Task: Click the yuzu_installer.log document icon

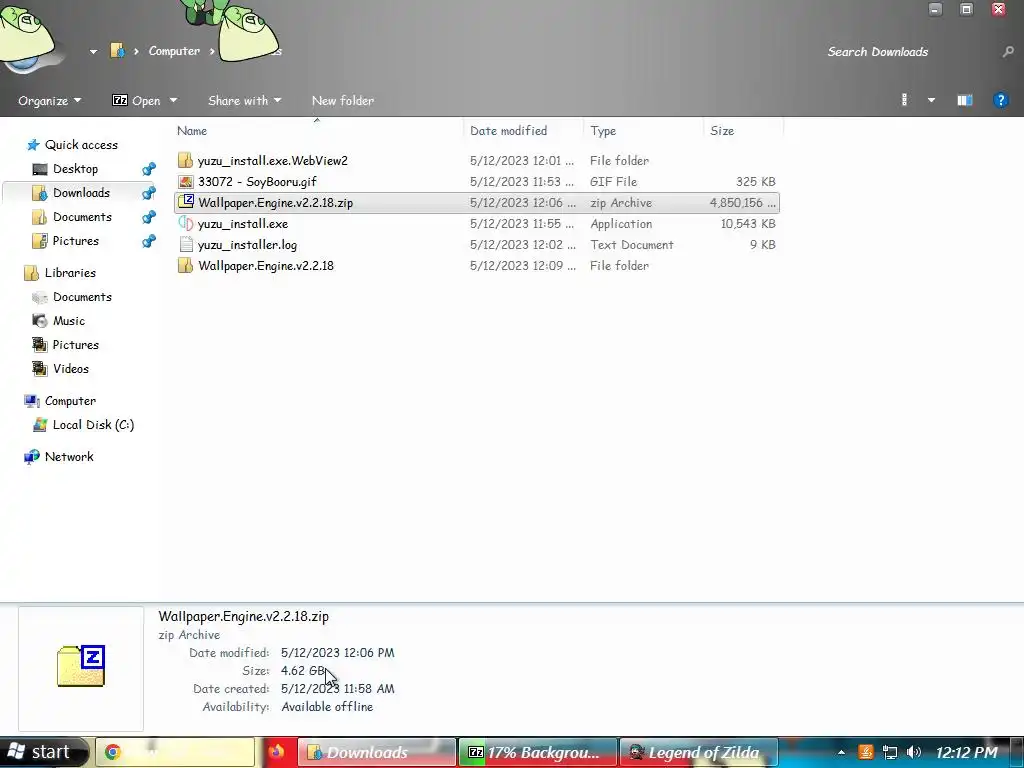Action: coord(185,244)
